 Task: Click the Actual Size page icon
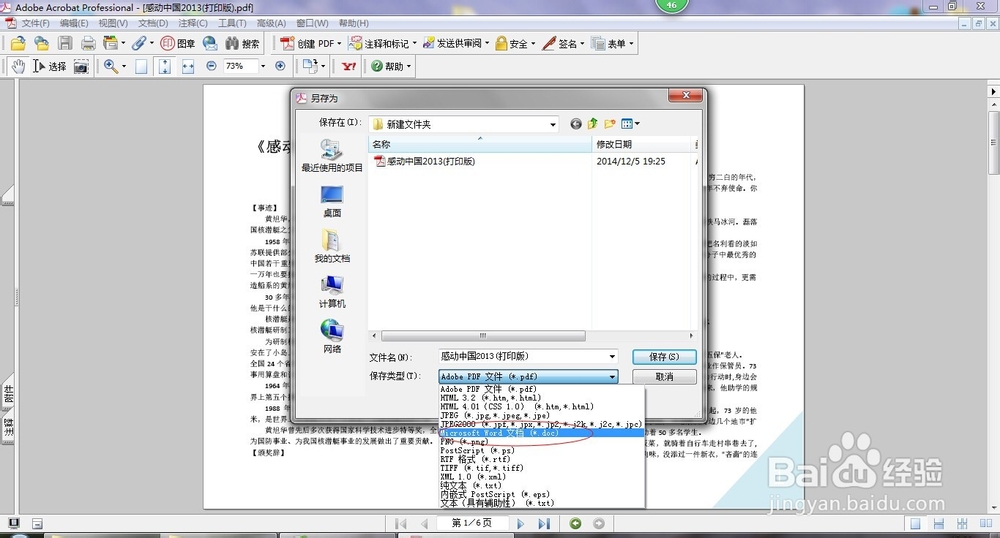(141, 66)
